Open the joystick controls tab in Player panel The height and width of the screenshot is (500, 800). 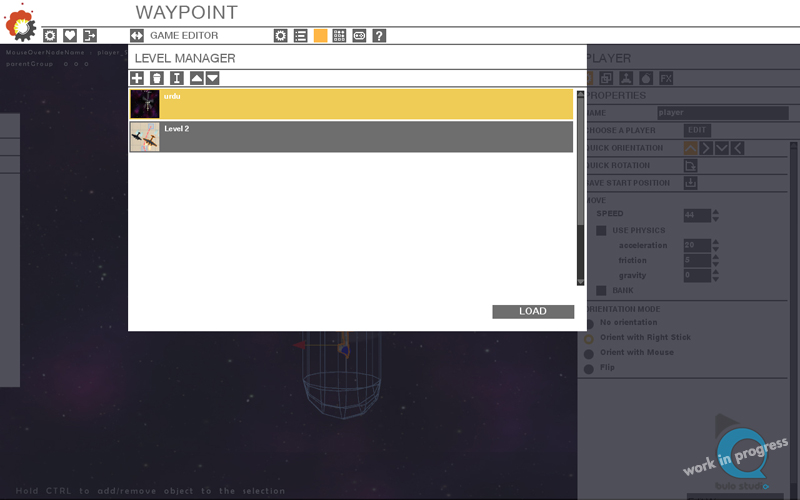[x=626, y=78]
